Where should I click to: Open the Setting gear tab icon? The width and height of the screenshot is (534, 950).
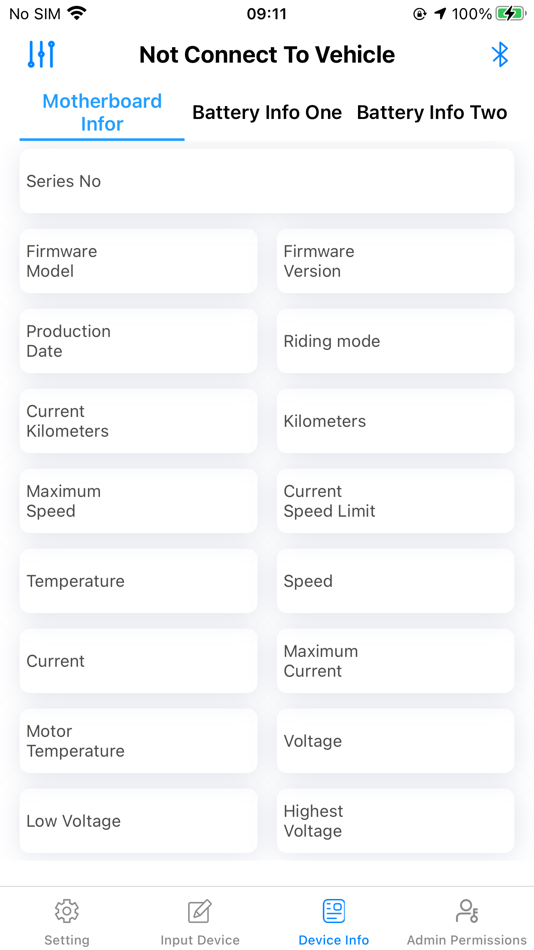[67, 911]
